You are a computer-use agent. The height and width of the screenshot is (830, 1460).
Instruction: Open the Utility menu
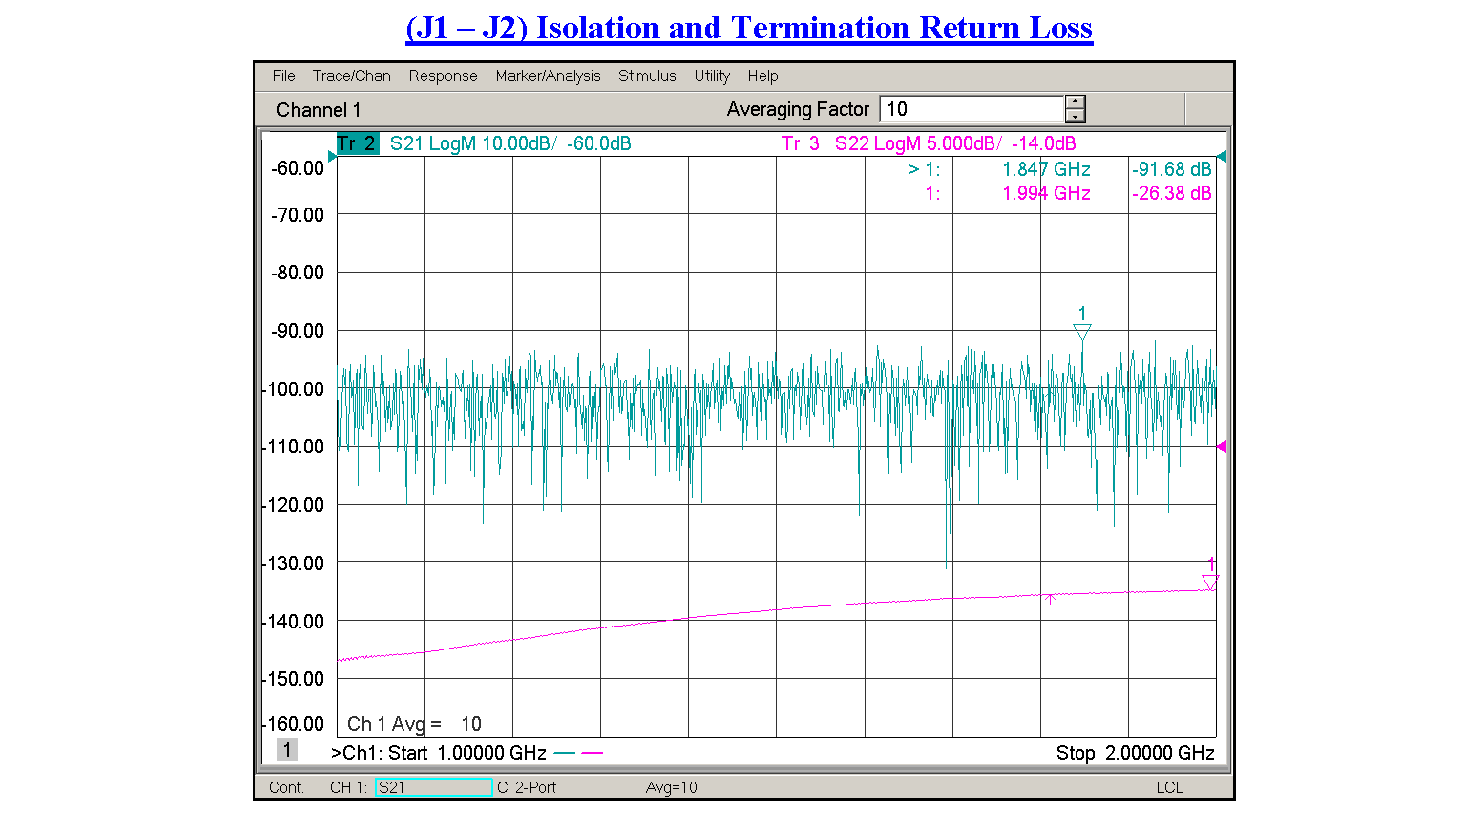point(712,76)
